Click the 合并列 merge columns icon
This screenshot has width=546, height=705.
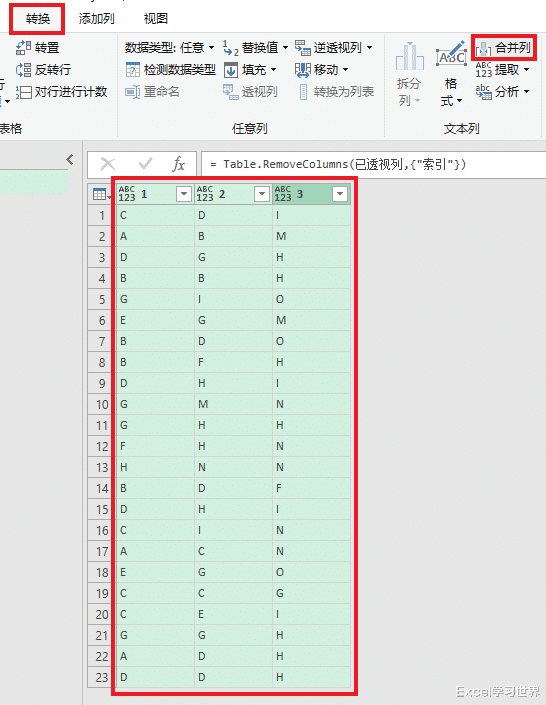pos(483,48)
